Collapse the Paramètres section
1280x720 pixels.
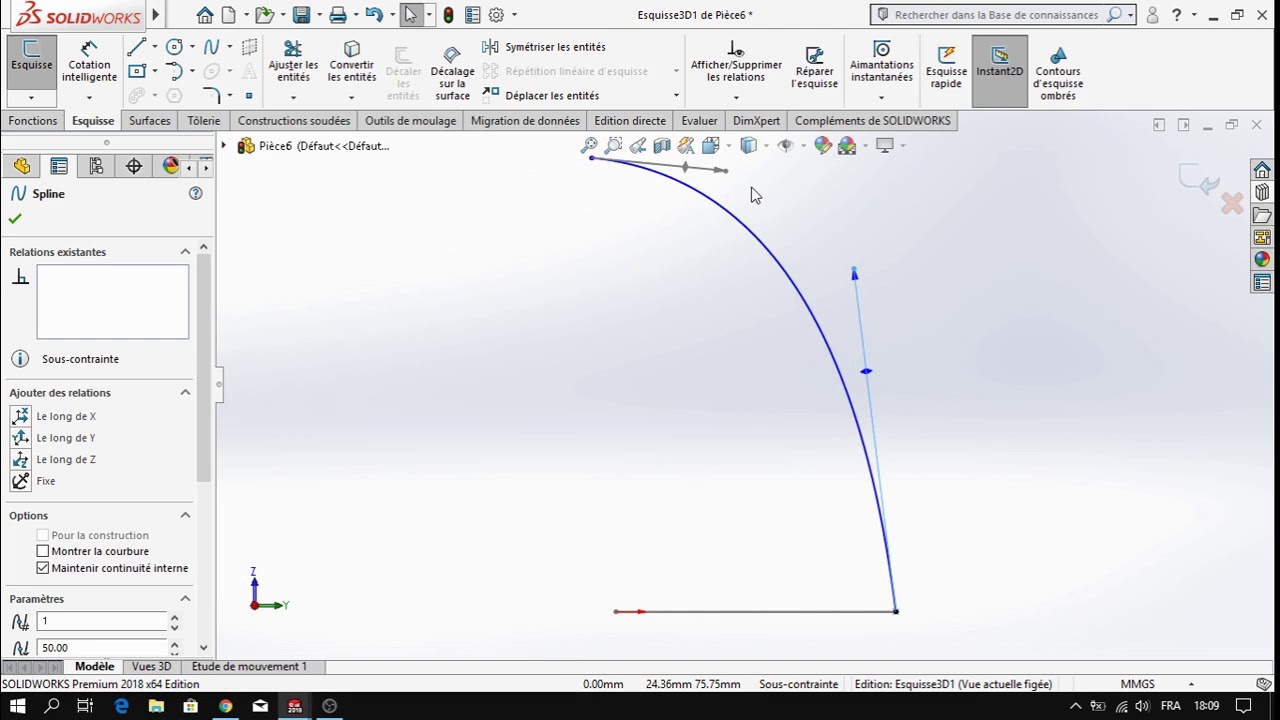(185, 599)
